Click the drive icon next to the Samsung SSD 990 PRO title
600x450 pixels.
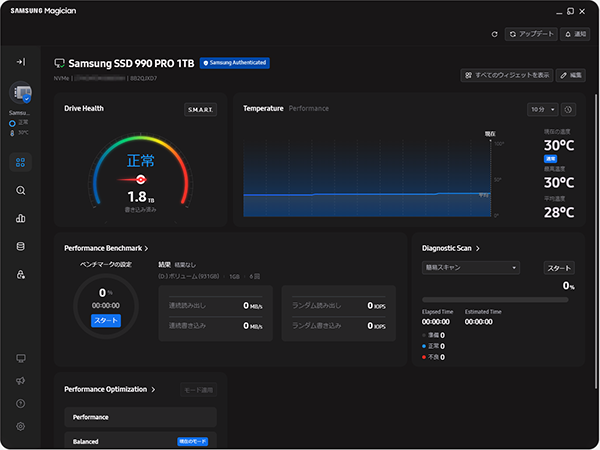[59, 63]
